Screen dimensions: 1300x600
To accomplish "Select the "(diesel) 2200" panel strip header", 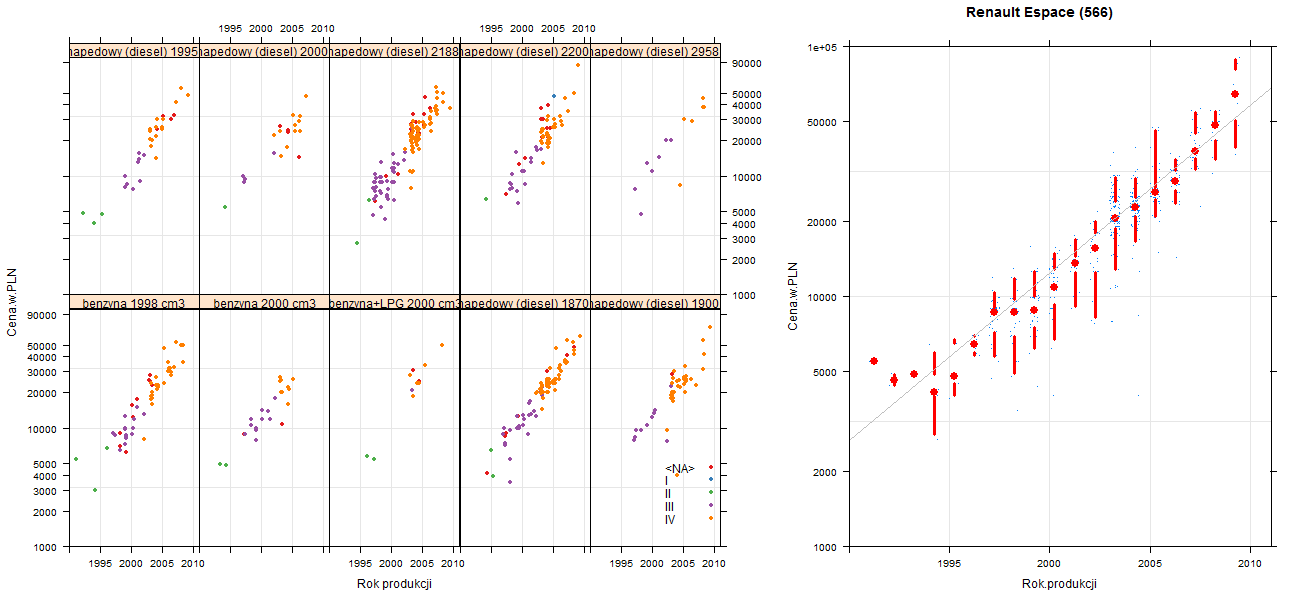I will tap(524, 51).
